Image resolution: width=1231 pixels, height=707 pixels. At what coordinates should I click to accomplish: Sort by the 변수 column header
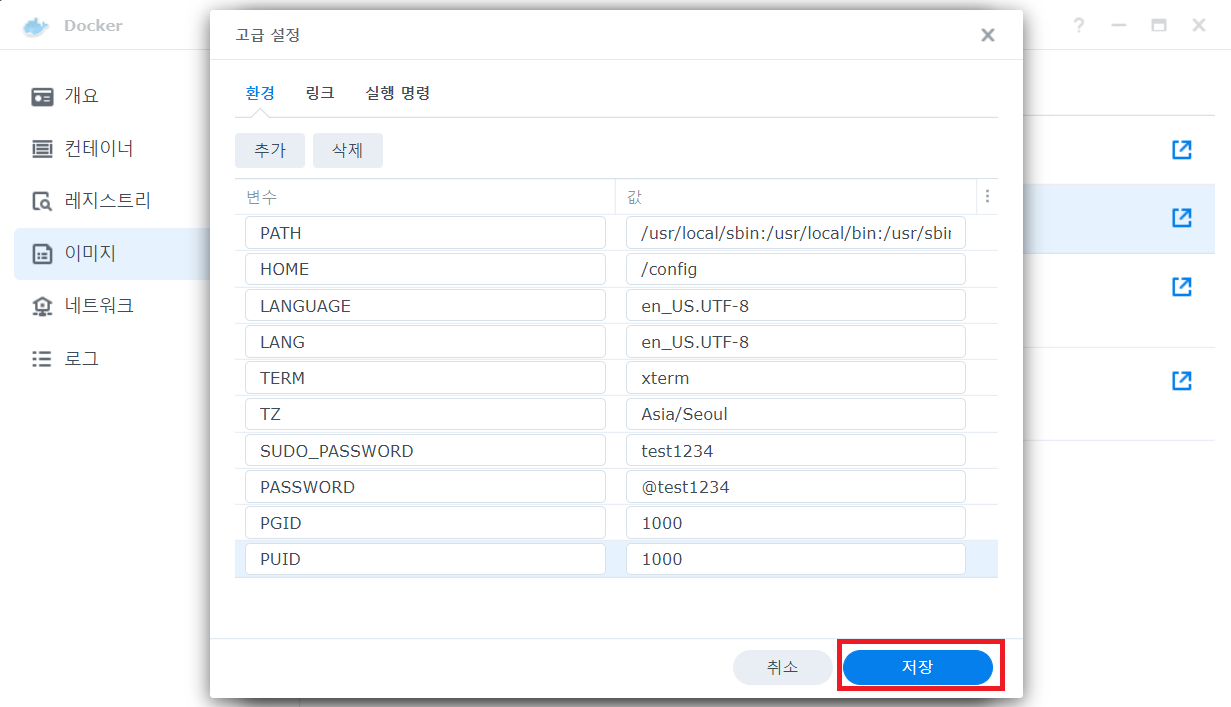[425, 197]
